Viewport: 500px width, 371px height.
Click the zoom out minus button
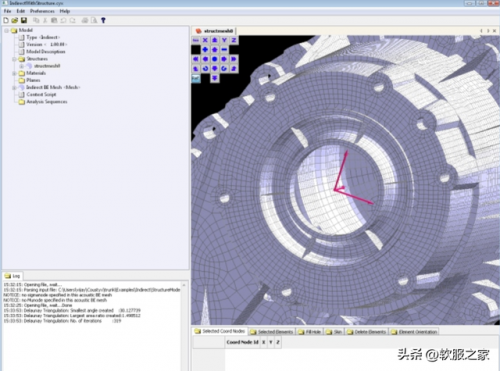coord(224,49)
